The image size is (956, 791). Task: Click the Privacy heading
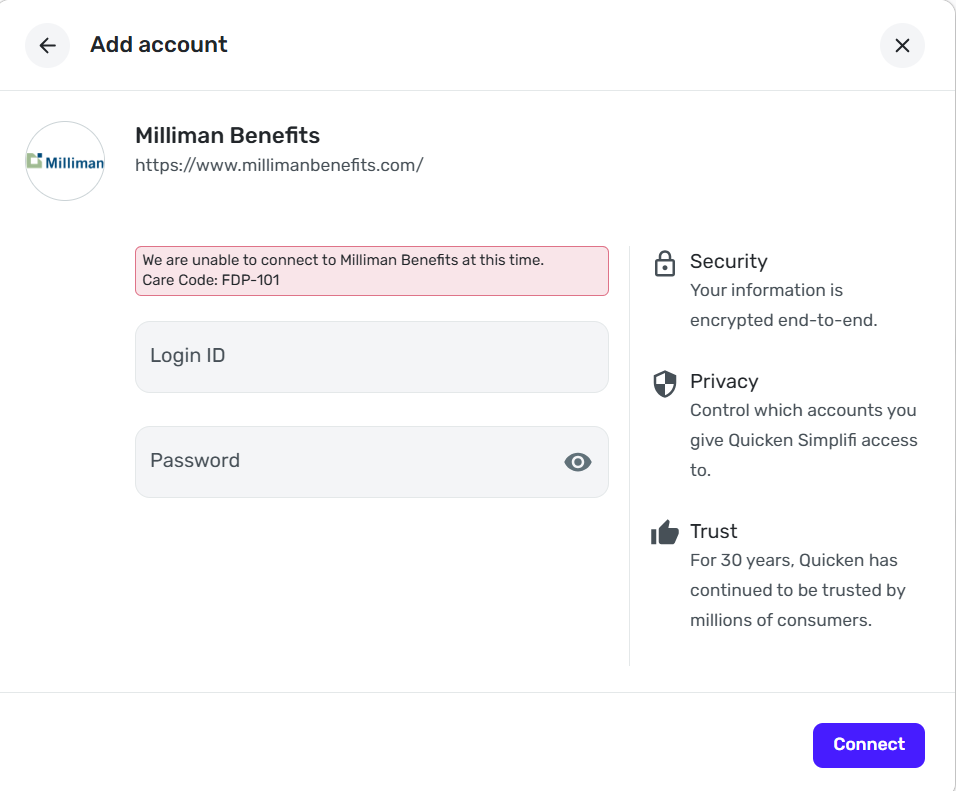[x=724, y=381]
